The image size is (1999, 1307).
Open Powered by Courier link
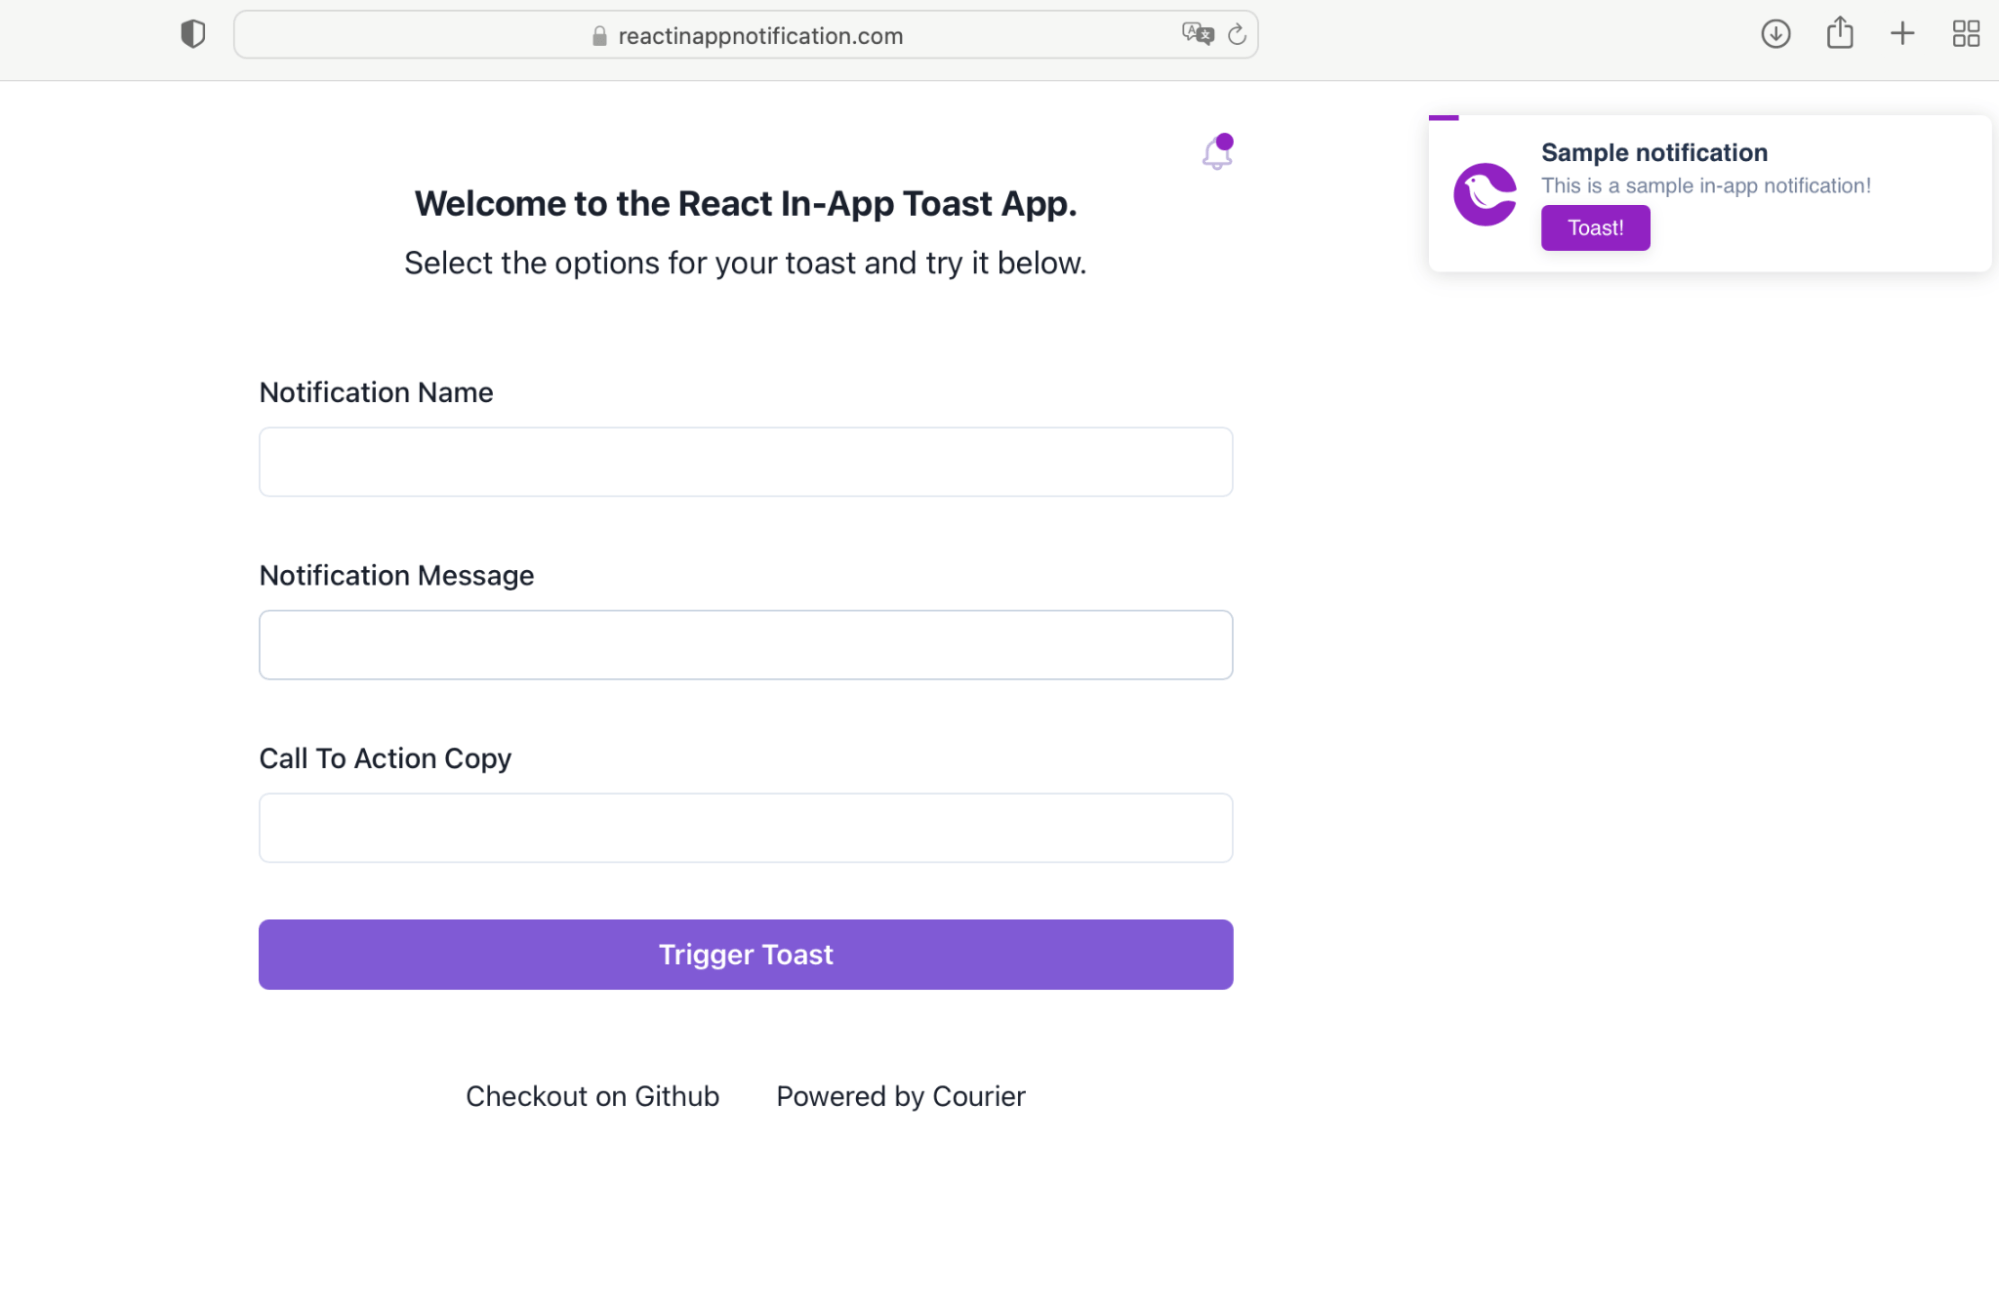pyautogui.click(x=900, y=1096)
